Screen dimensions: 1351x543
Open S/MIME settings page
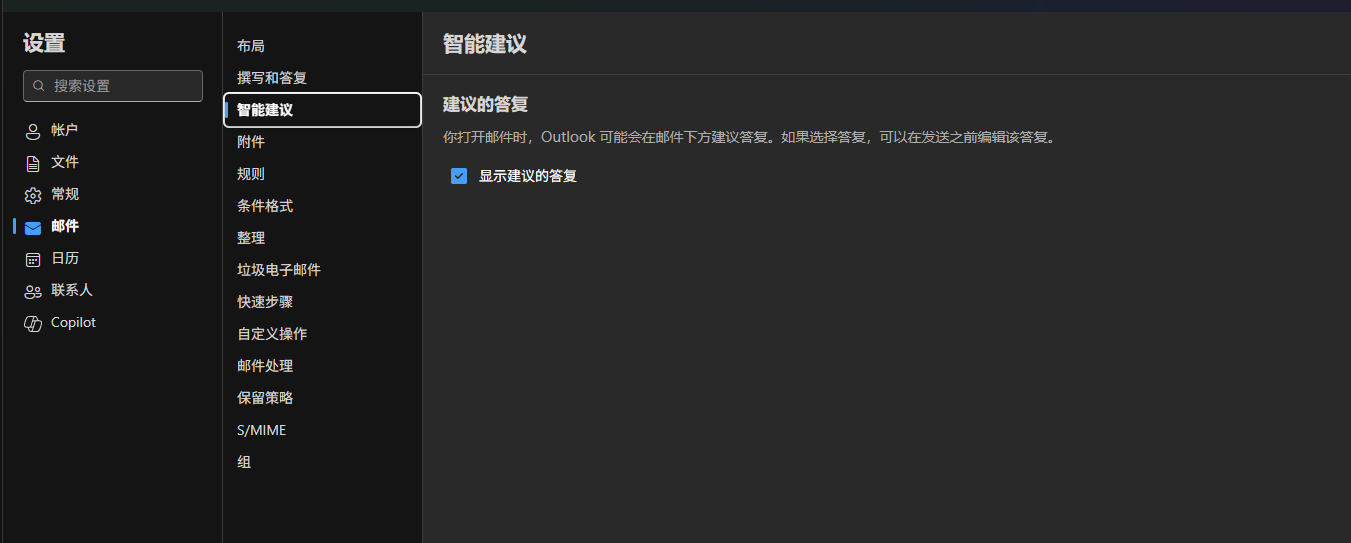322,430
